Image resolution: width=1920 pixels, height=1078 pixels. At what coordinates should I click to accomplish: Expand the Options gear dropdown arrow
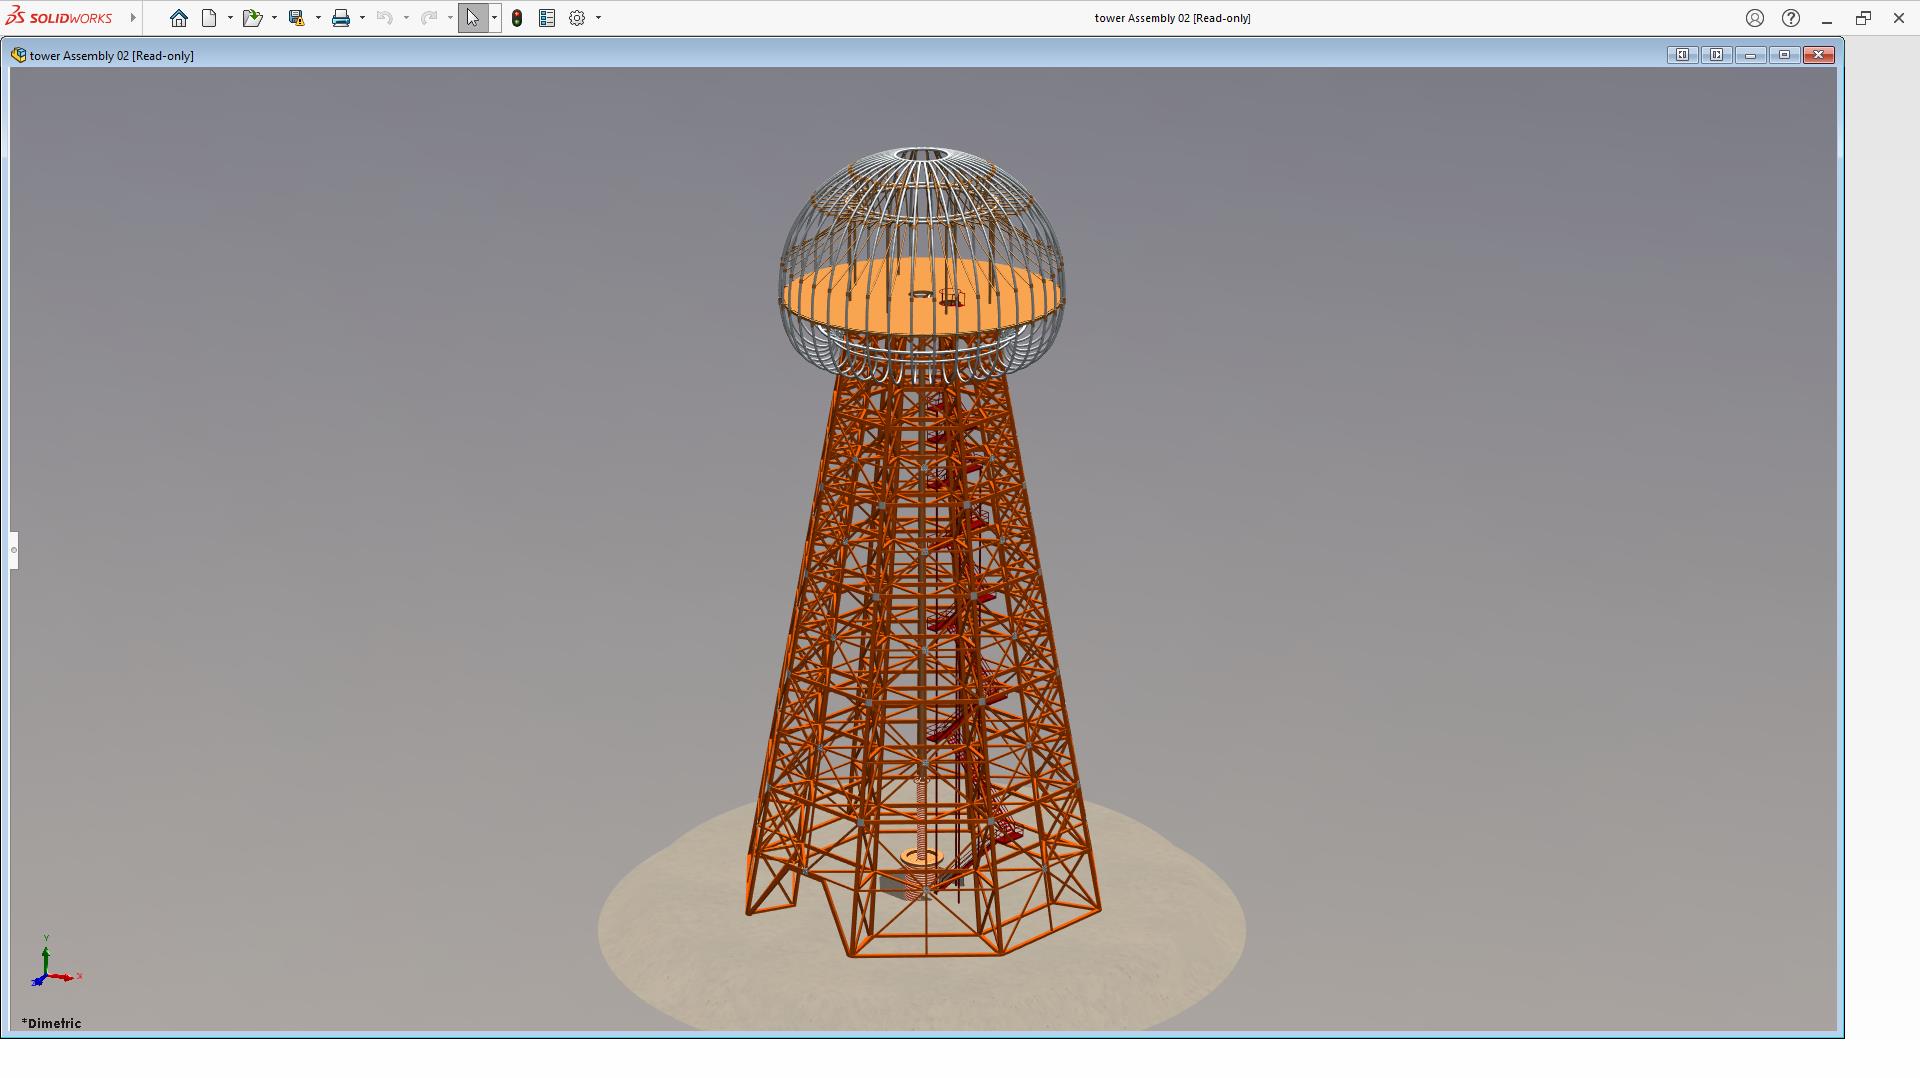(x=598, y=18)
